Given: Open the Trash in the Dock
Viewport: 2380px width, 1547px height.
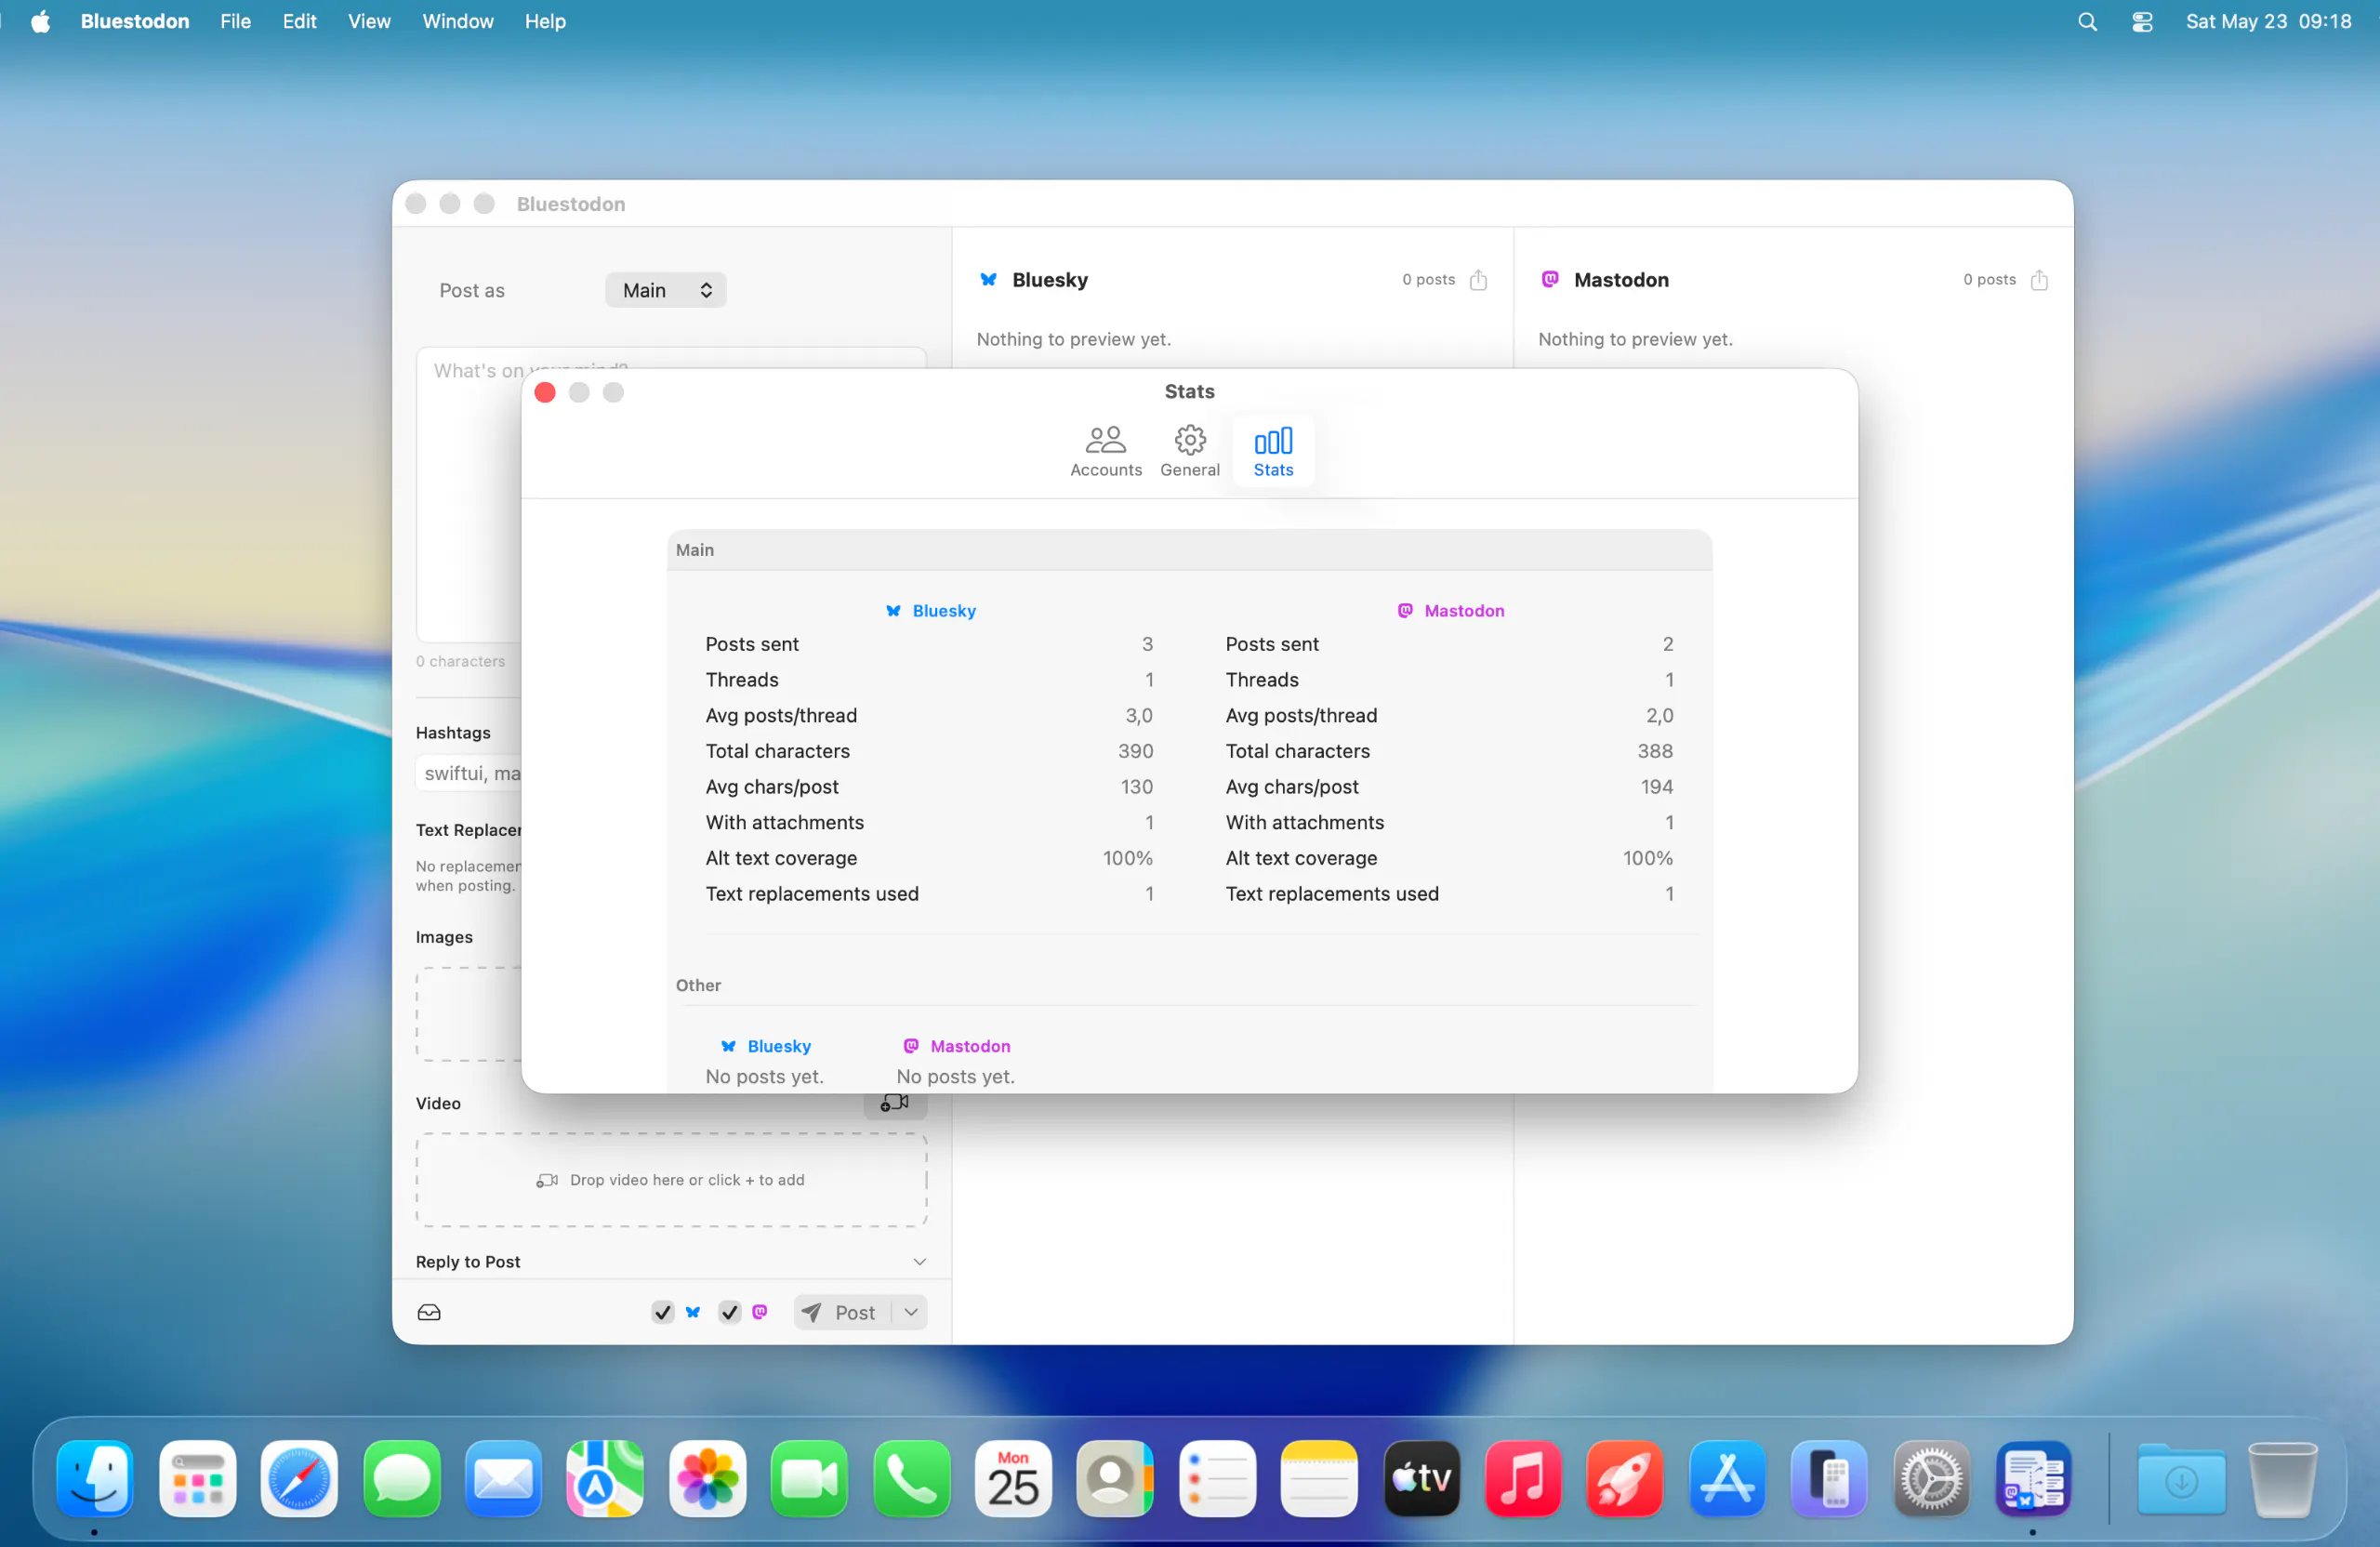Looking at the screenshot, I should point(2282,1478).
